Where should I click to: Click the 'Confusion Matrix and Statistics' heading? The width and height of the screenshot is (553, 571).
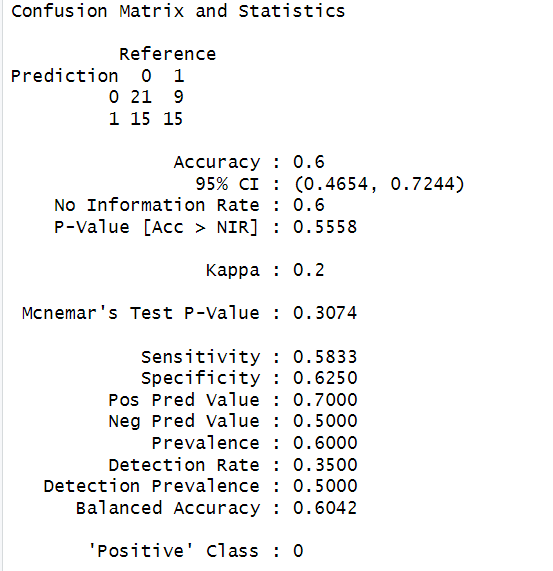[x=178, y=11]
